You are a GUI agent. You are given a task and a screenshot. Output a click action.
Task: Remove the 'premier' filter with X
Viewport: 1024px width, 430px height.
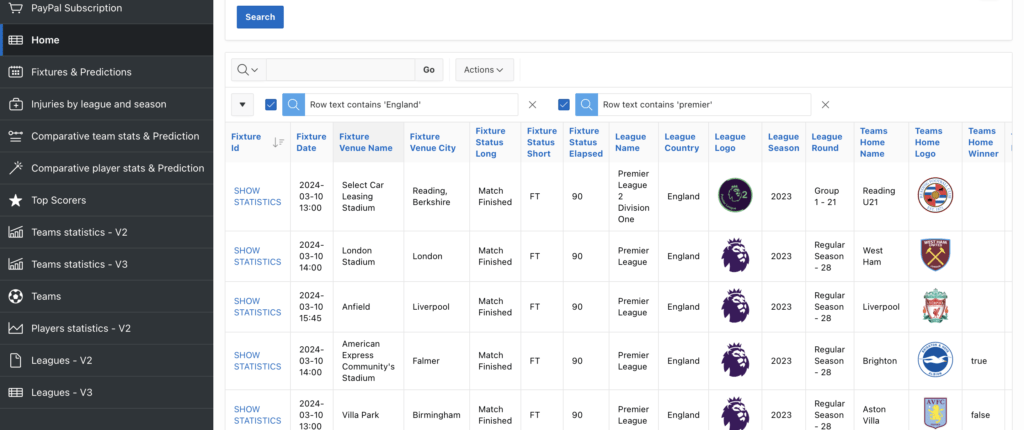pyautogui.click(x=825, y=105)
